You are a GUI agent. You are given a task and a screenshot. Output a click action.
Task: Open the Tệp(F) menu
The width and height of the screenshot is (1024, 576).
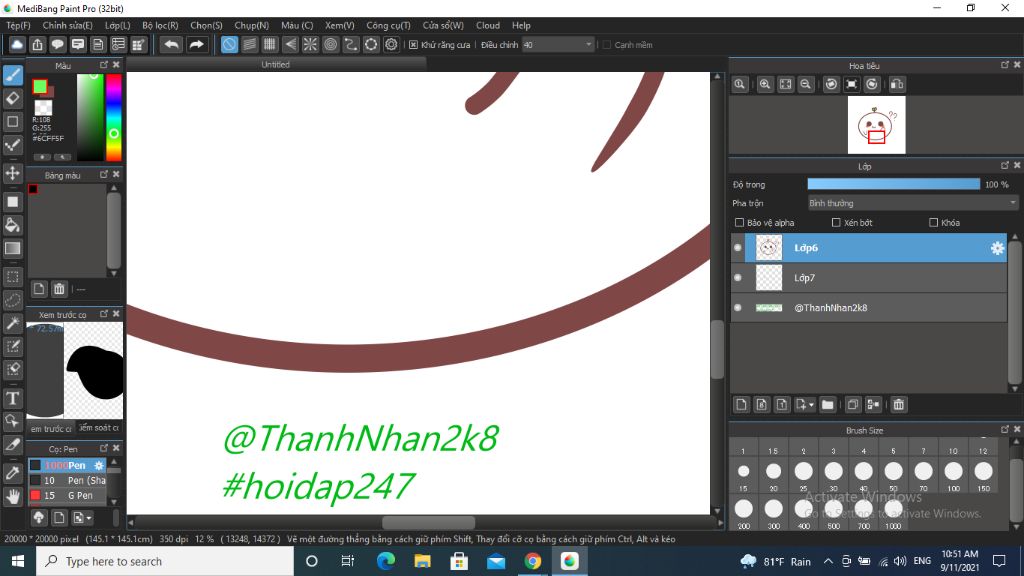coord(18,25)
